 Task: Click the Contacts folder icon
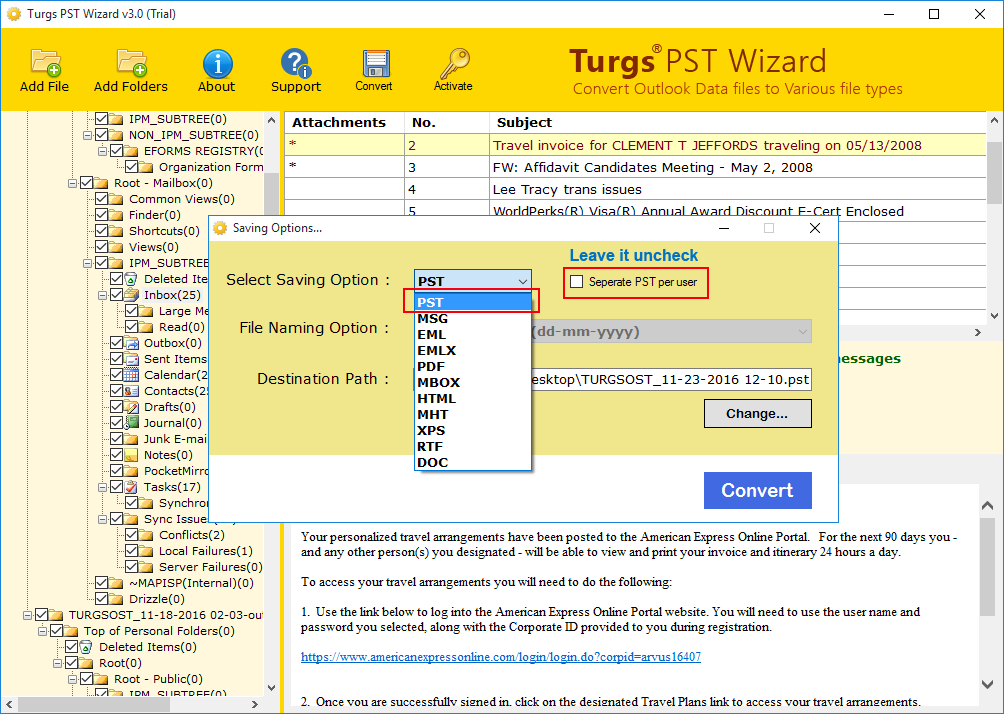[x=131, y=391]
